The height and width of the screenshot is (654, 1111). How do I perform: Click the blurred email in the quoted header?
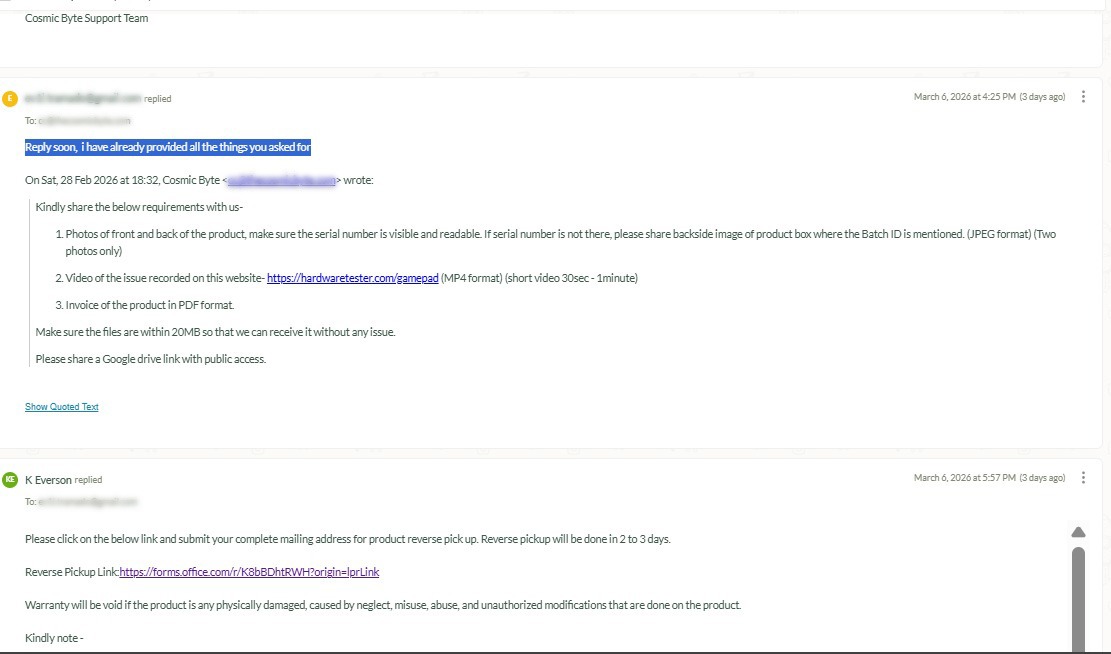[x=281, y=181]
